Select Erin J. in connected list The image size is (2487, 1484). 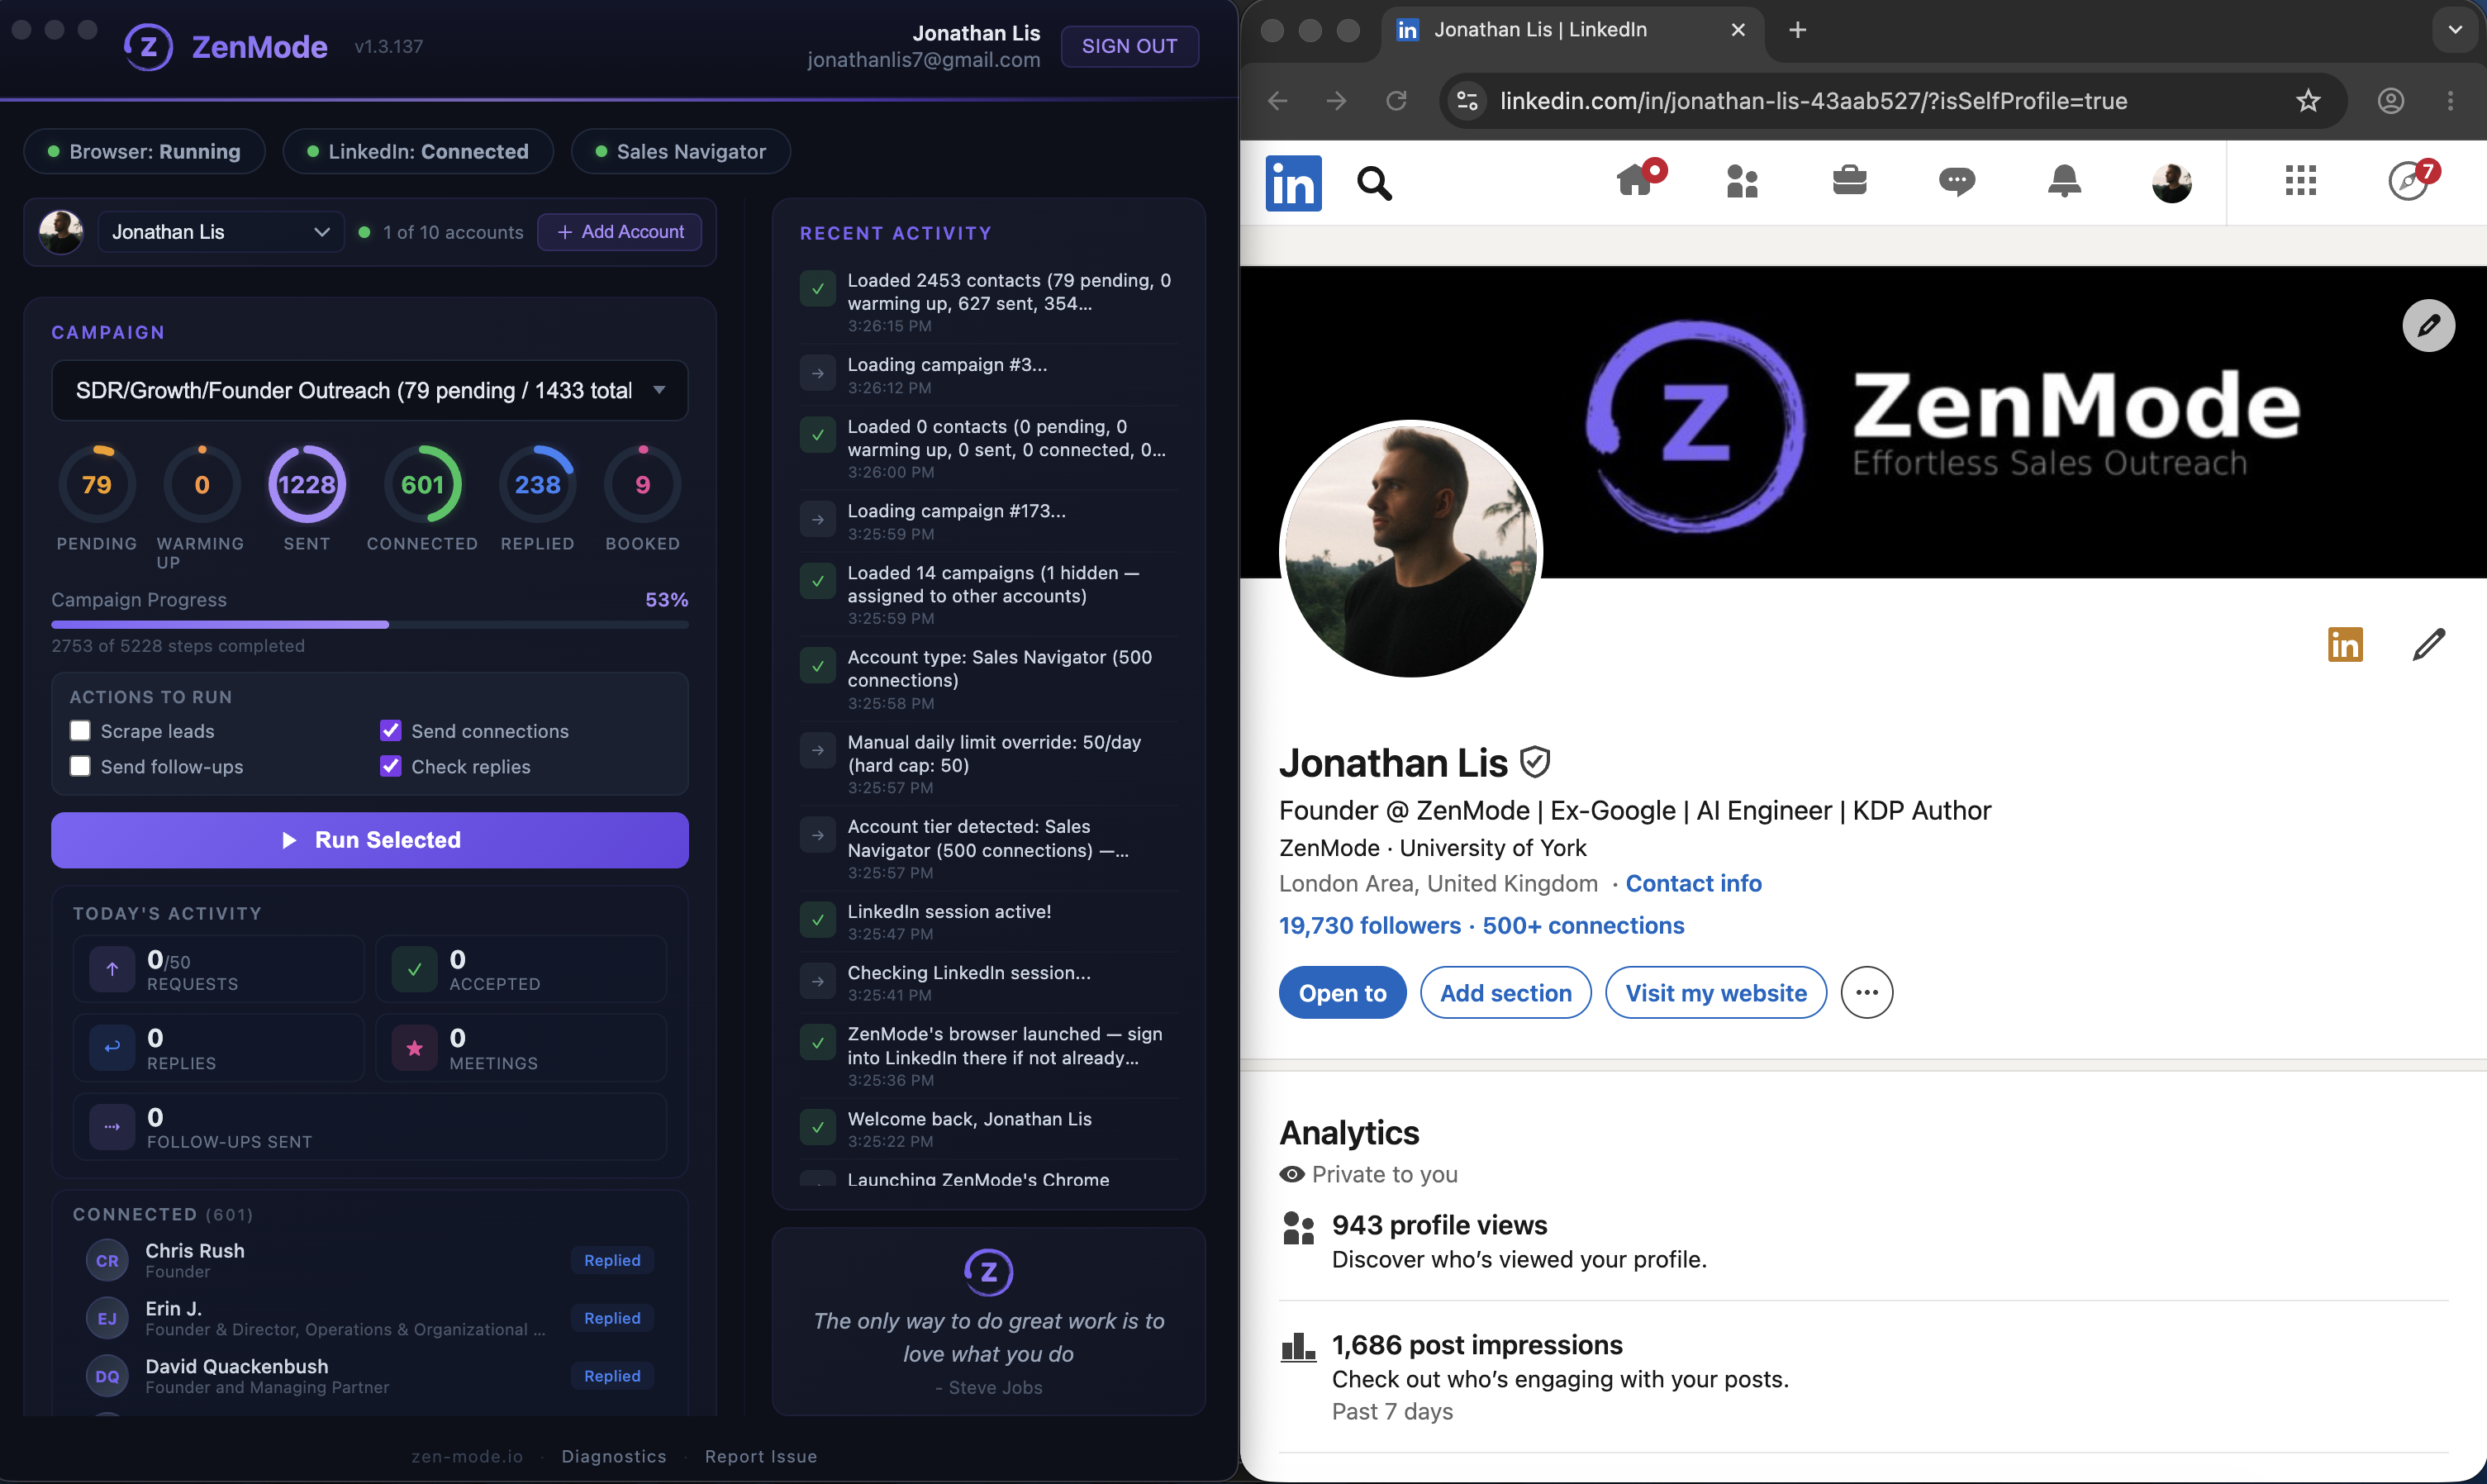pos(370,1318)
